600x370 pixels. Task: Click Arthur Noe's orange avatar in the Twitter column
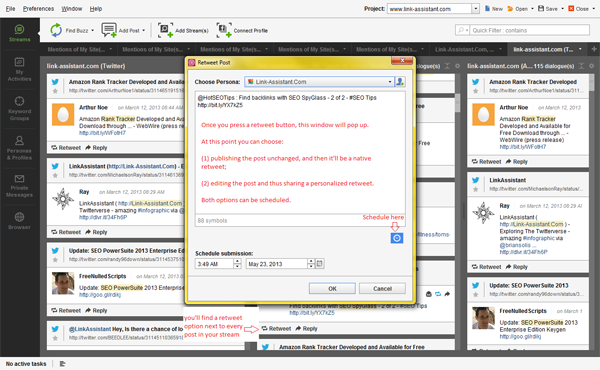tap(63, 114)
